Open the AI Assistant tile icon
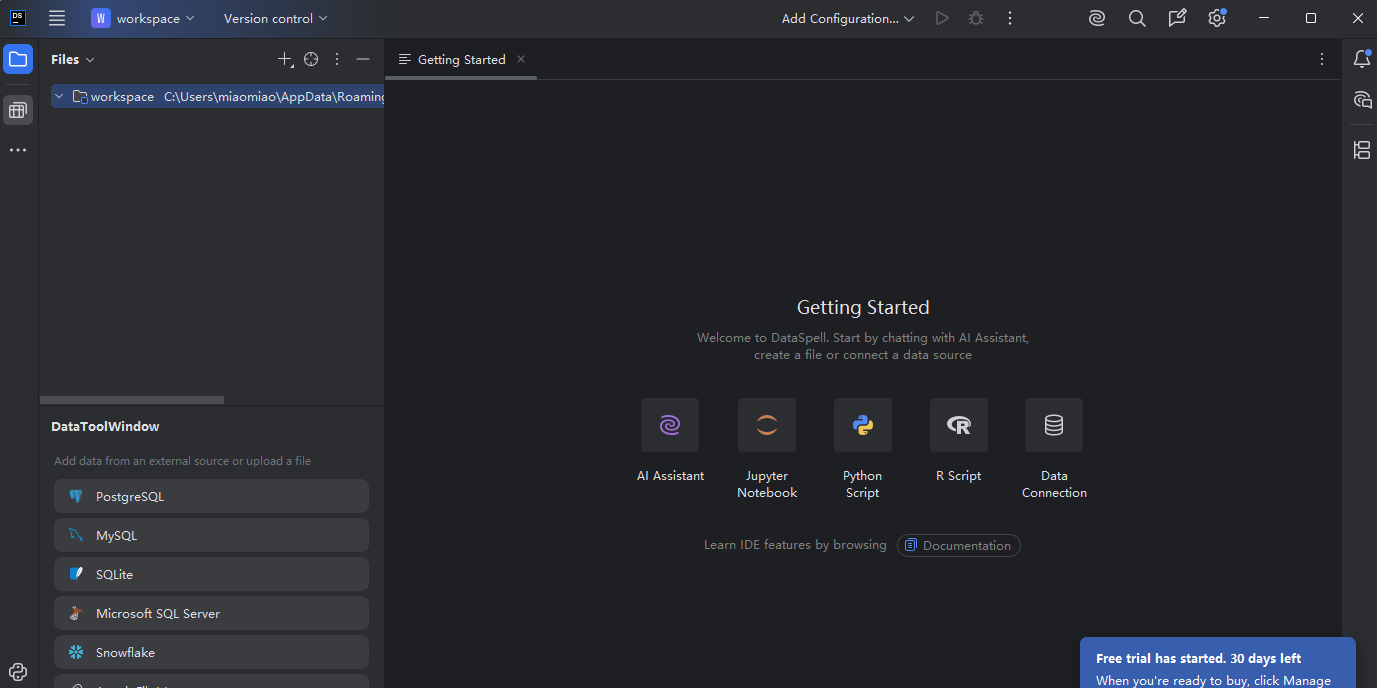The image size is (1377, 688). coord(669,425)
